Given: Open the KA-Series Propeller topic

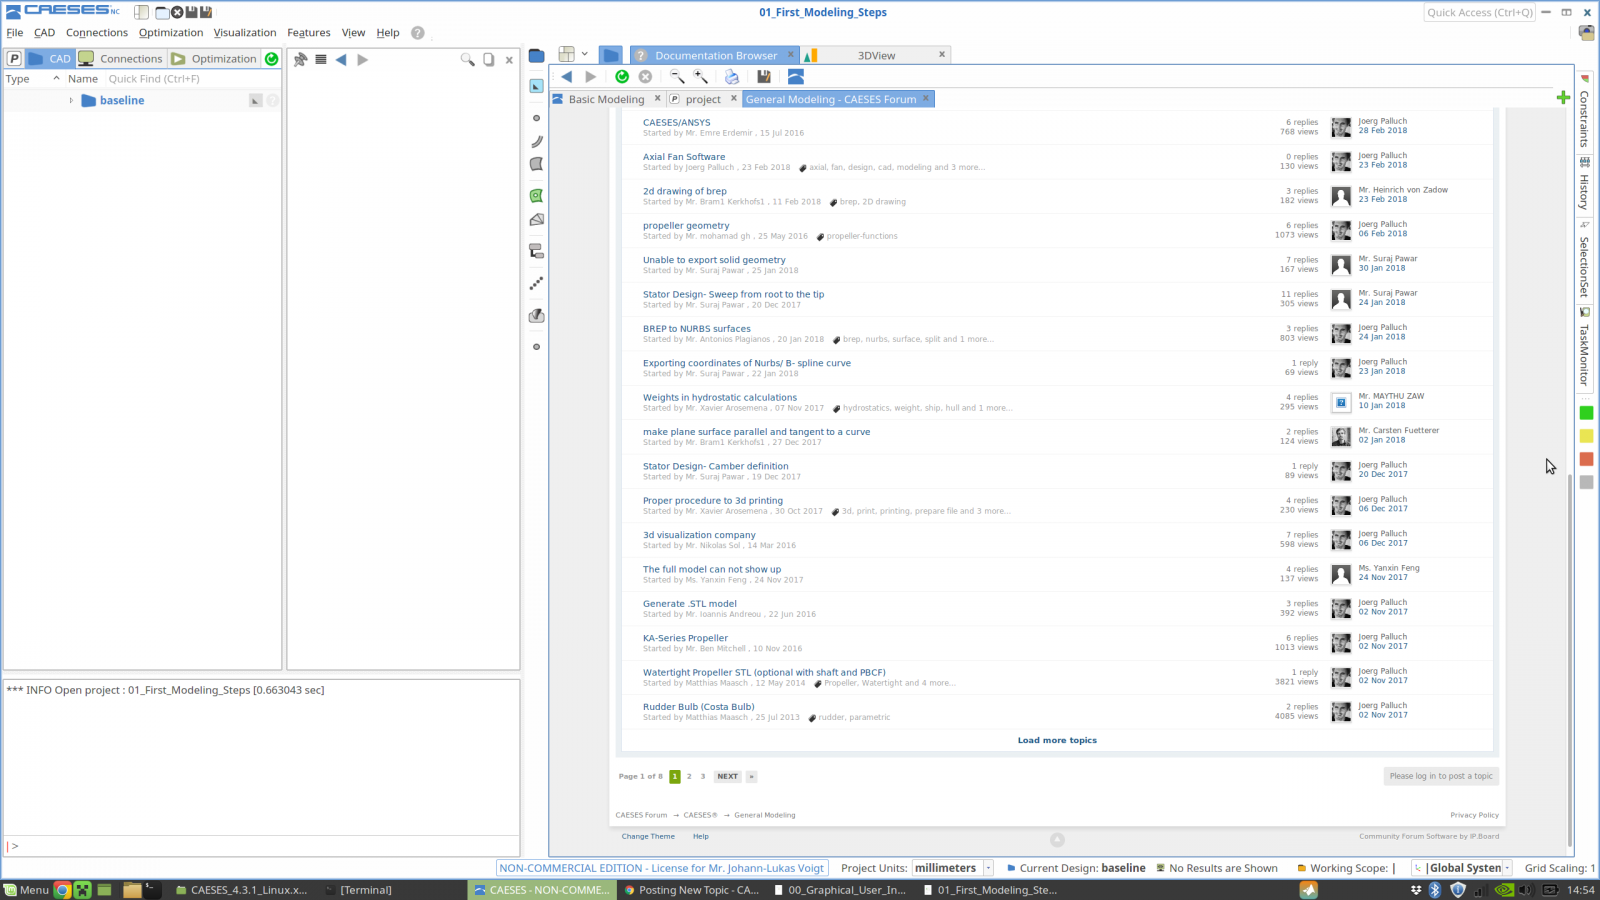Looking at the screenshot, I should [x=685, y=638].
